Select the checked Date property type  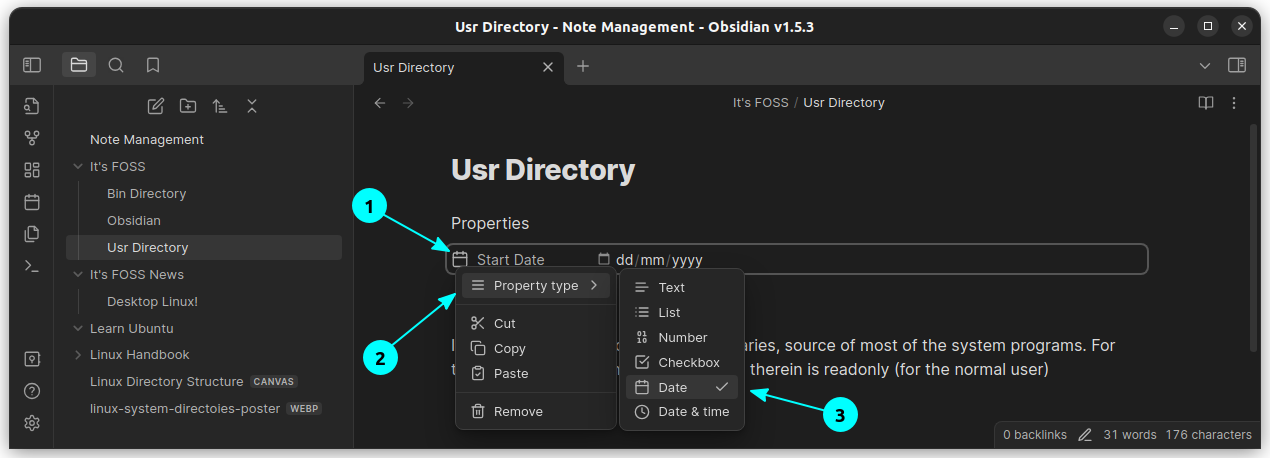tap(682, 387)
